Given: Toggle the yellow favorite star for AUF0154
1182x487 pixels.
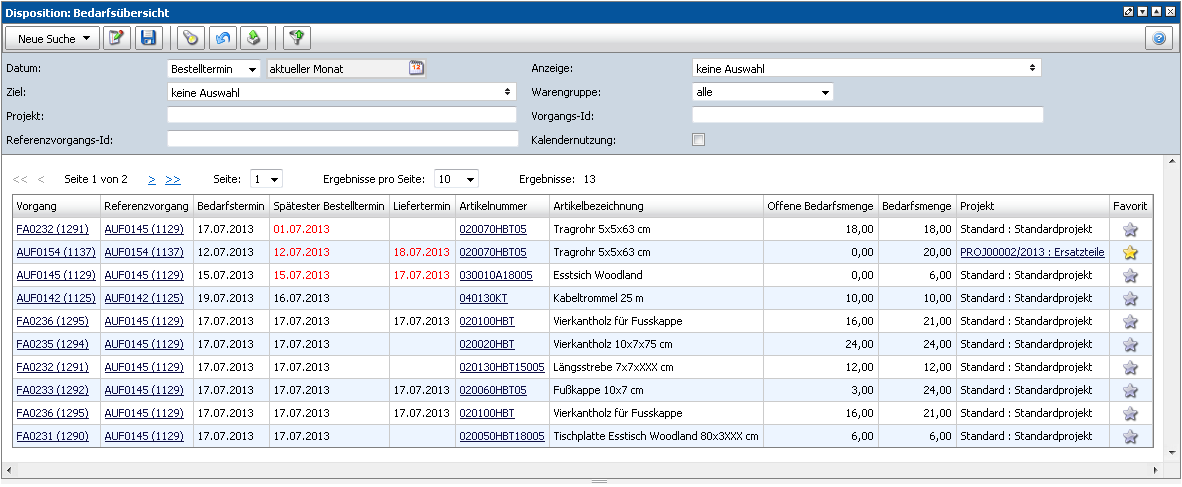Looking at the screenshot, I should [1130, 252].
